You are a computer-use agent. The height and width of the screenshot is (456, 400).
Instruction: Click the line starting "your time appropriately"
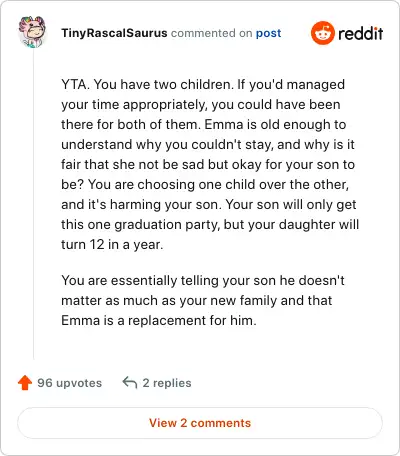(201, 105)
